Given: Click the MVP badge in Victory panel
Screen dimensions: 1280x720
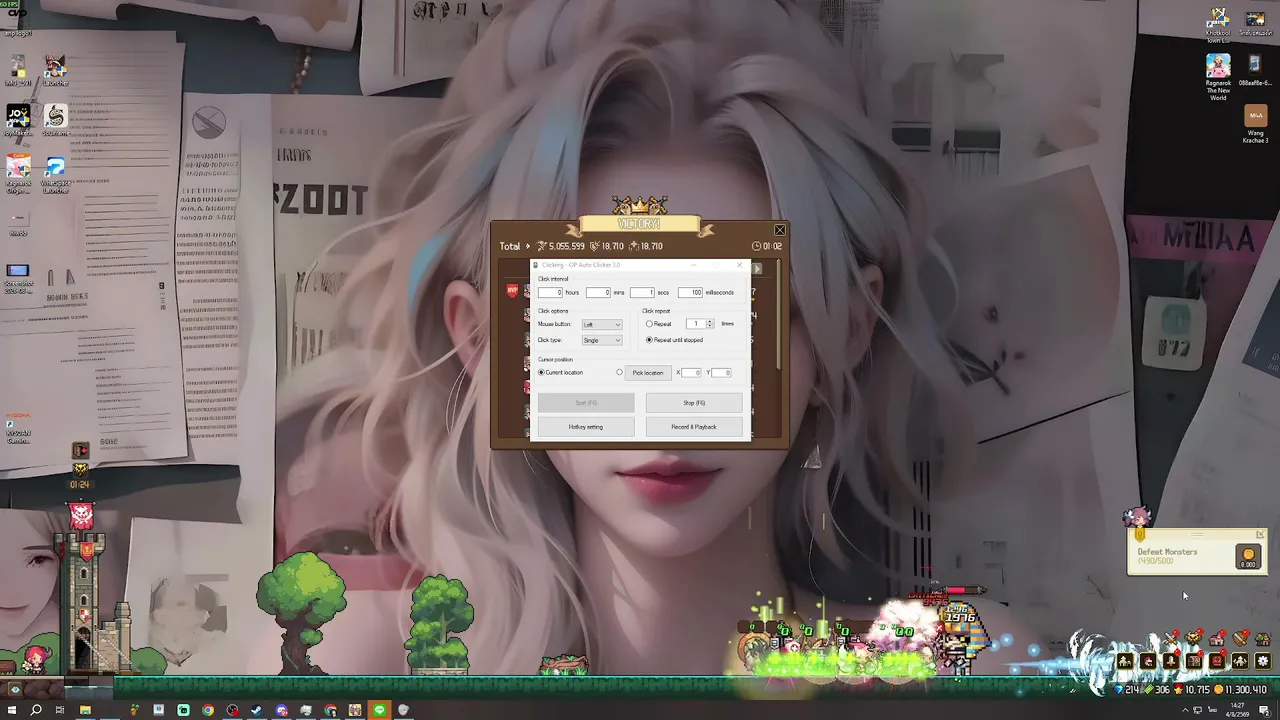Looking at the screenshot, I should coord(512,290).
